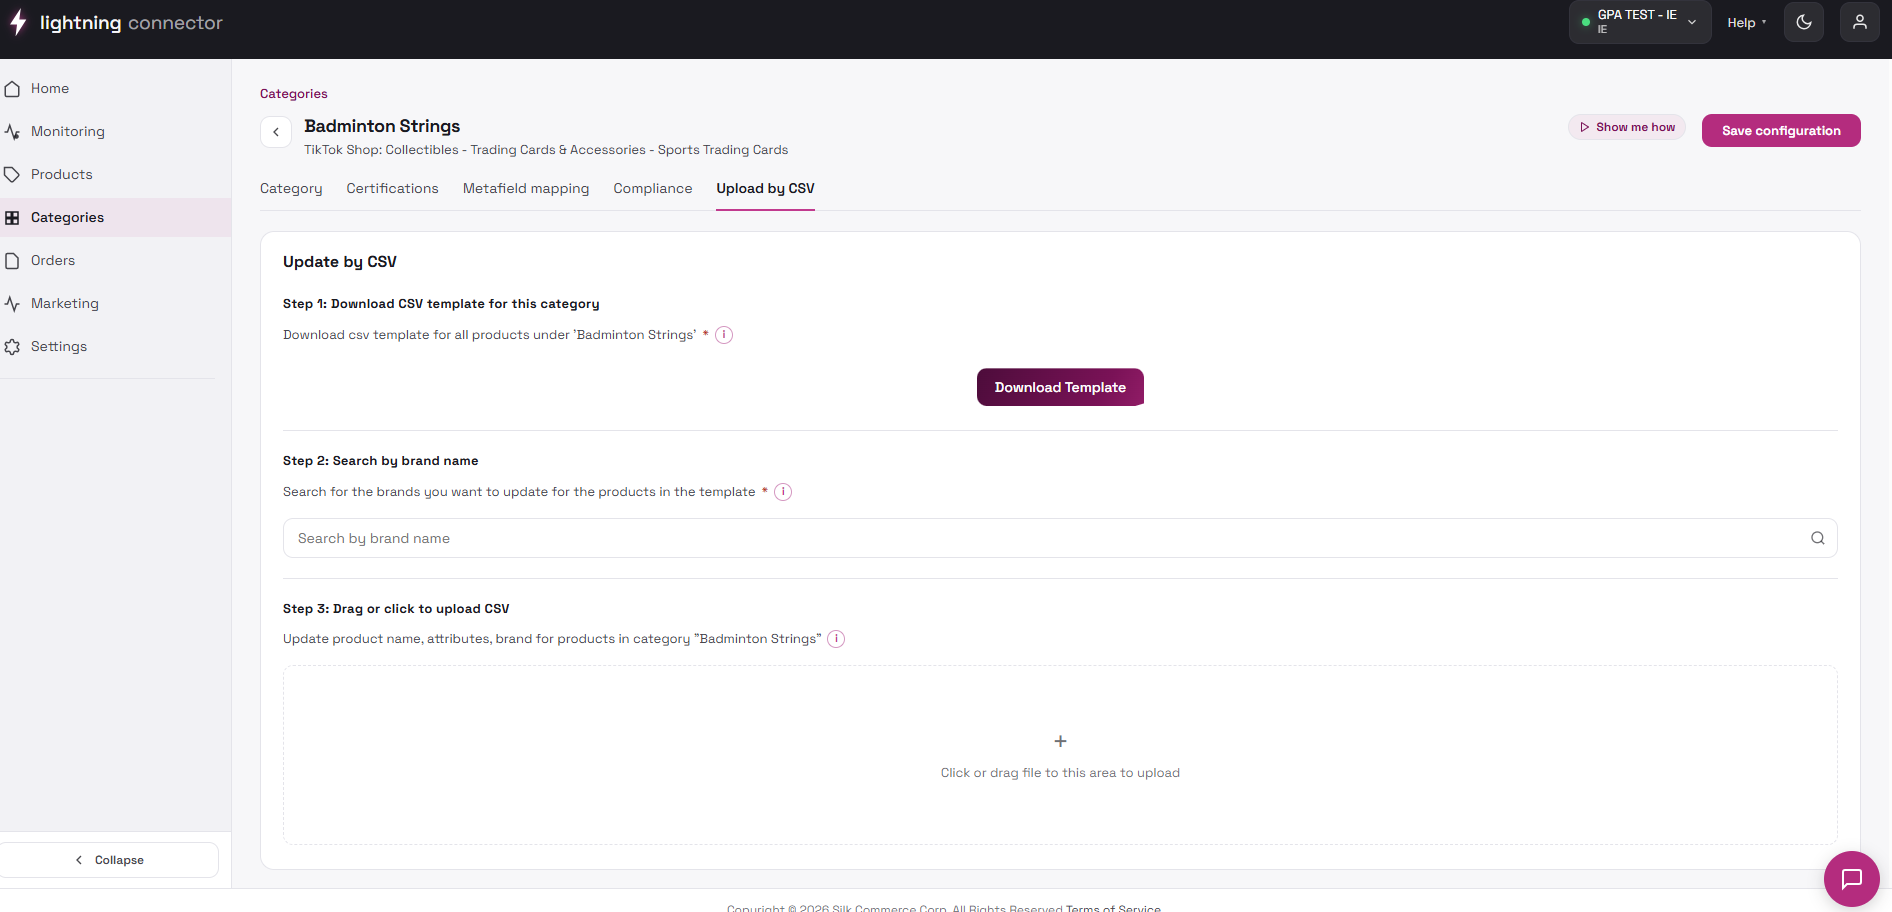Open Terms of Service link in footer
1892x912 pixels.
click(1113, 908)
